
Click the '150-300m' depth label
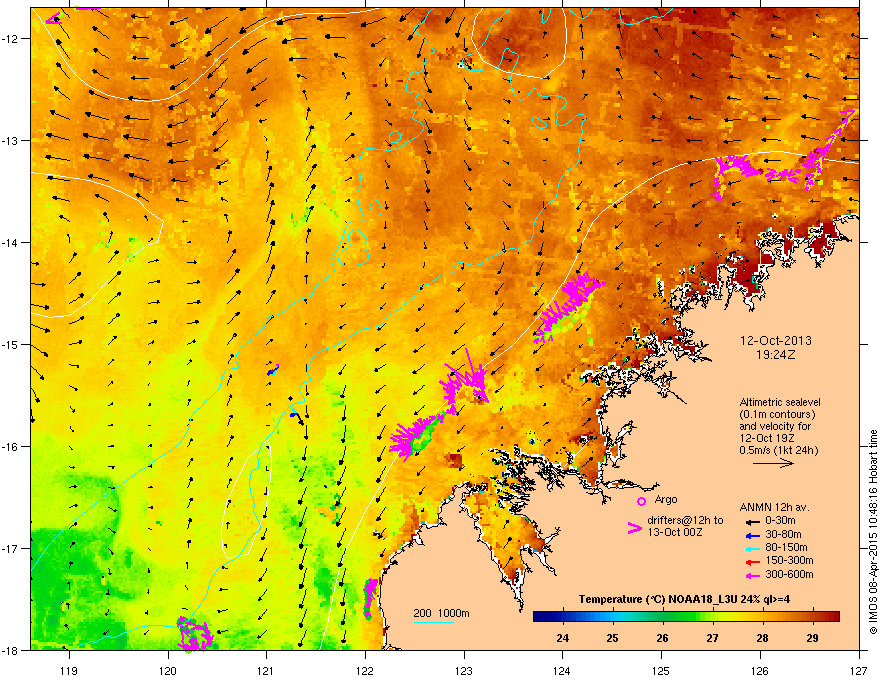[790, 560]
